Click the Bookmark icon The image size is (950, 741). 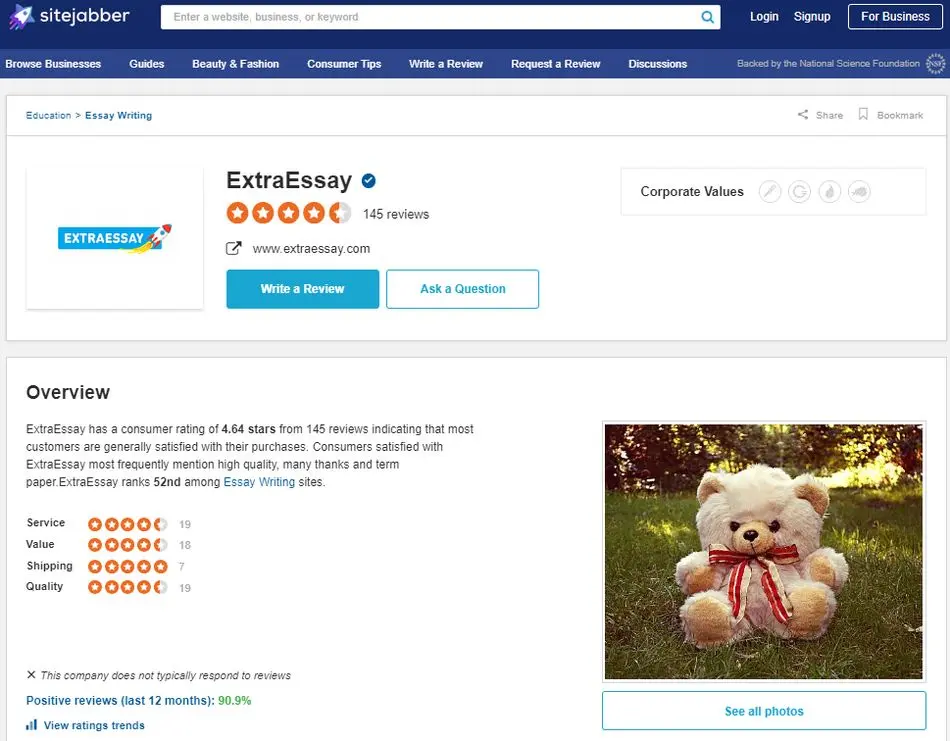(x=863, y=115)
